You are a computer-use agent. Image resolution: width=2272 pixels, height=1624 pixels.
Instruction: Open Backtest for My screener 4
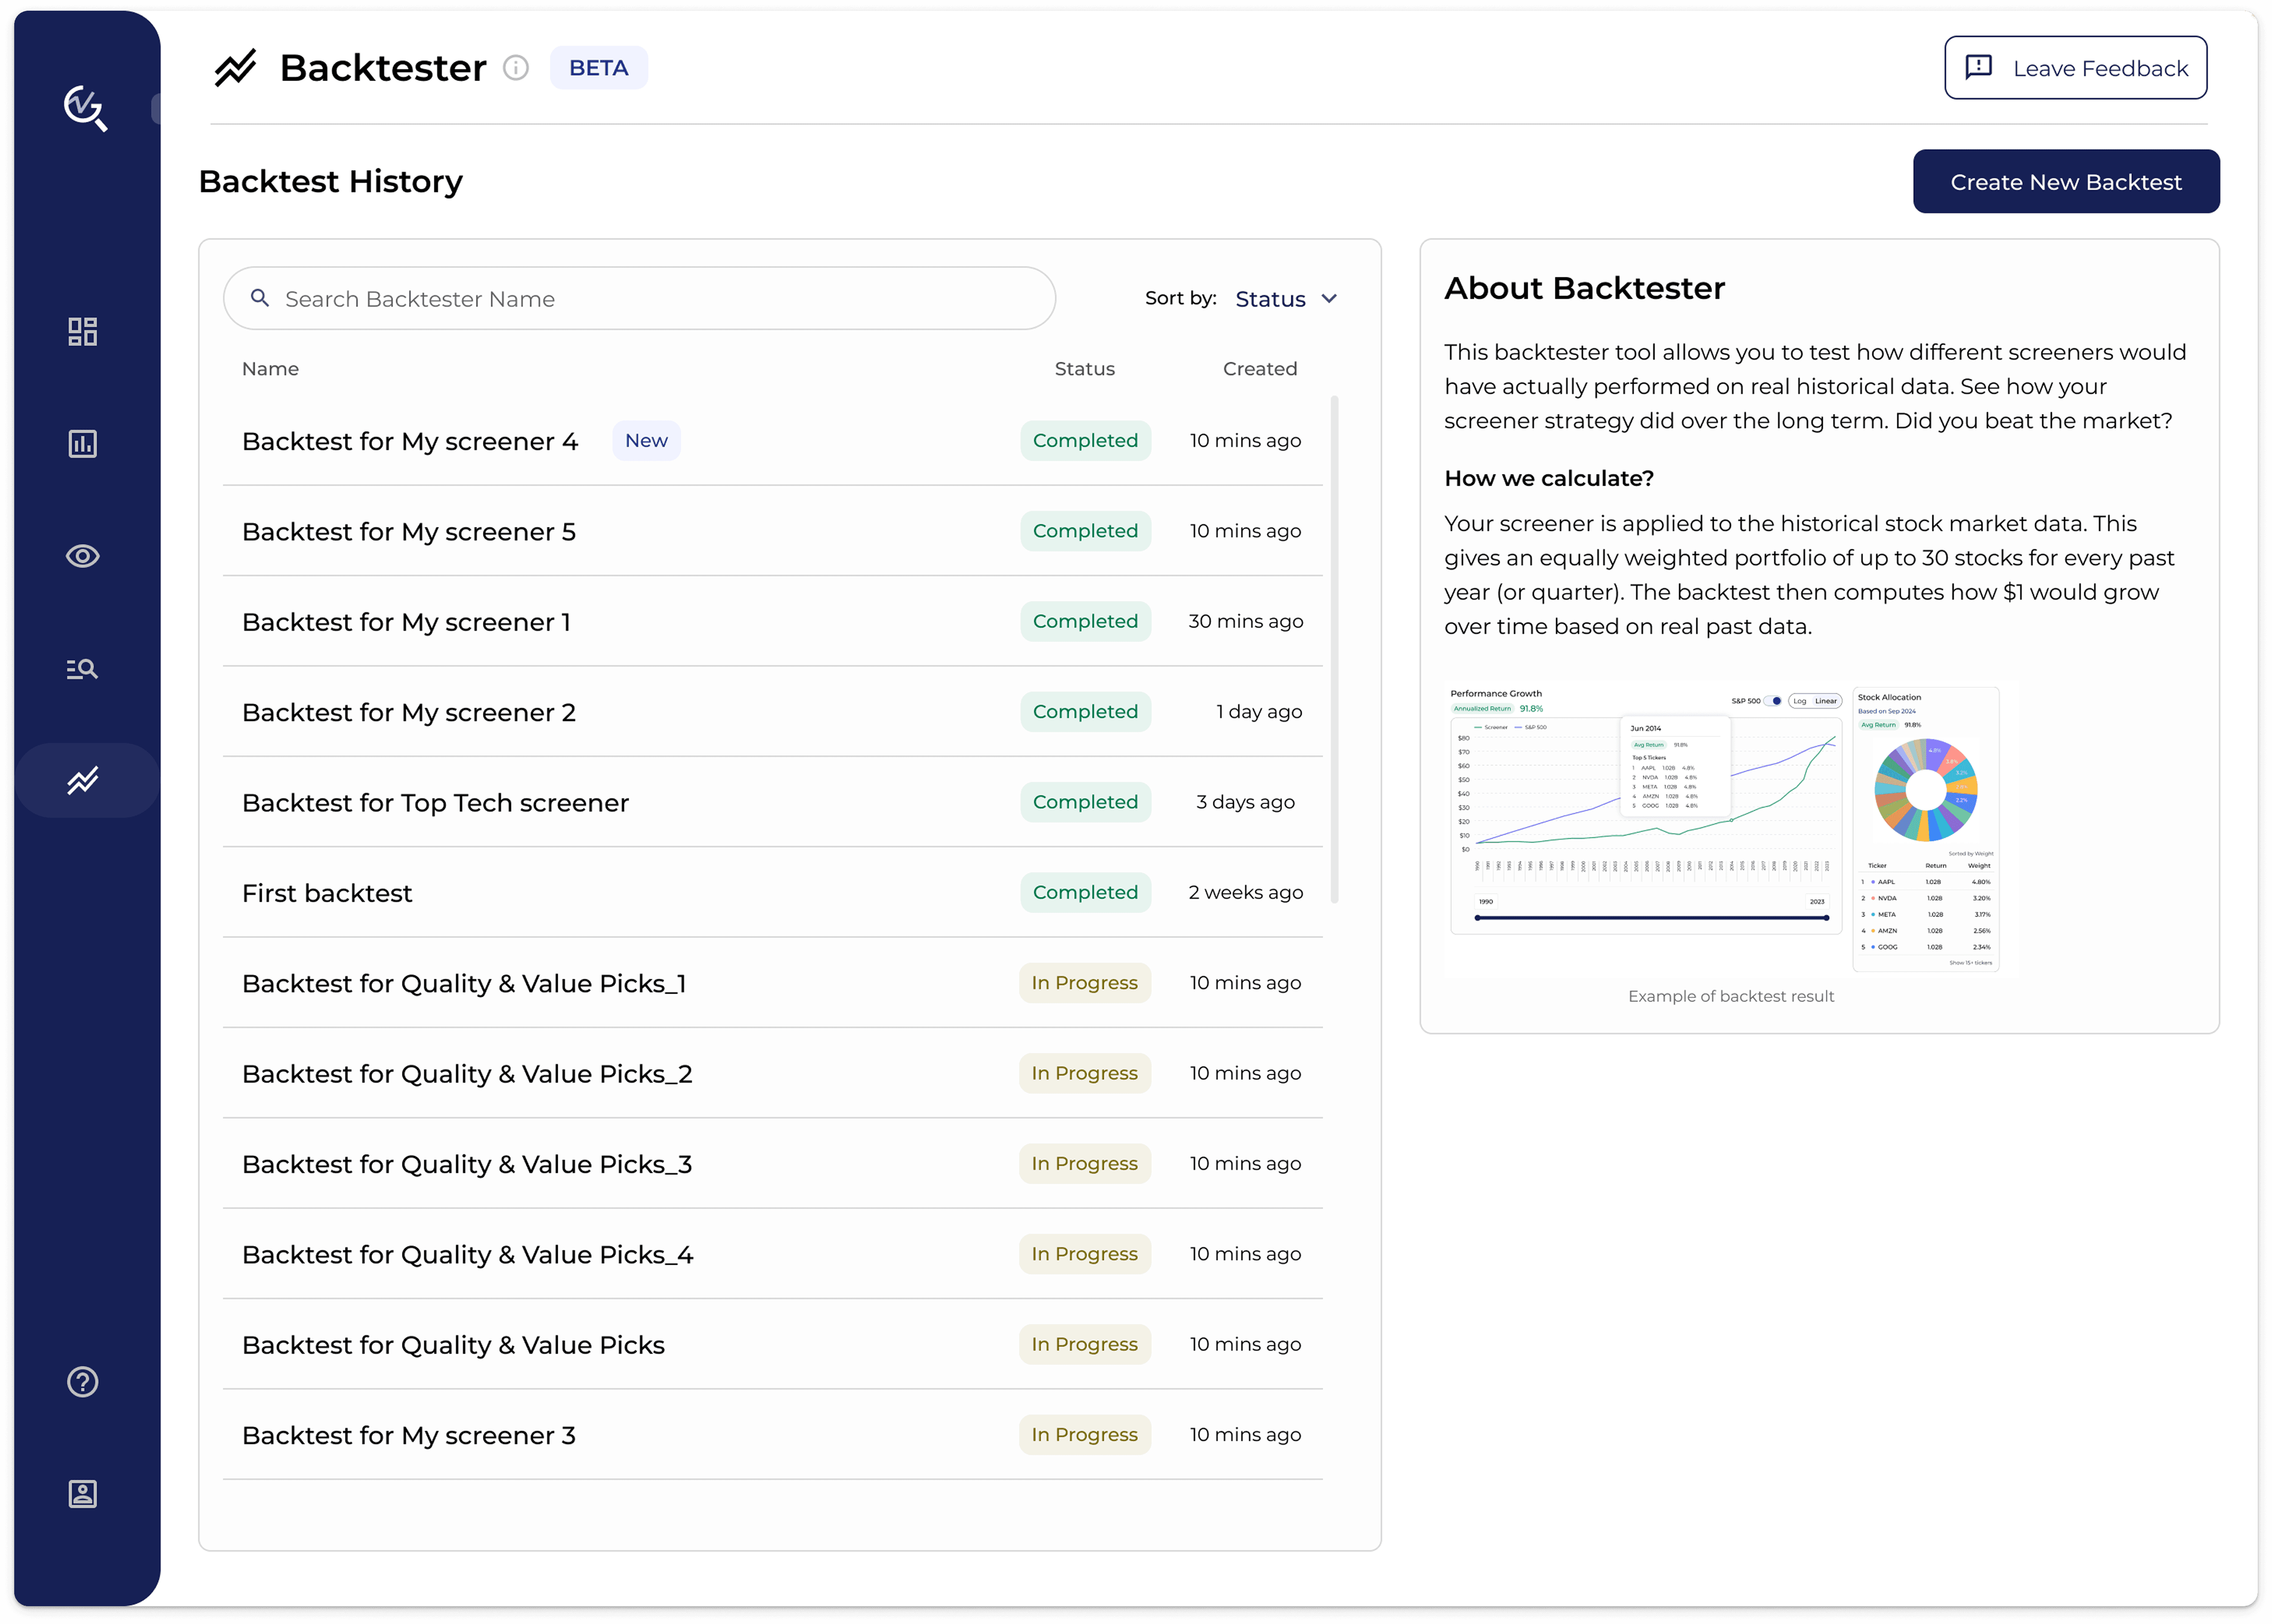(x=410, y=441)
